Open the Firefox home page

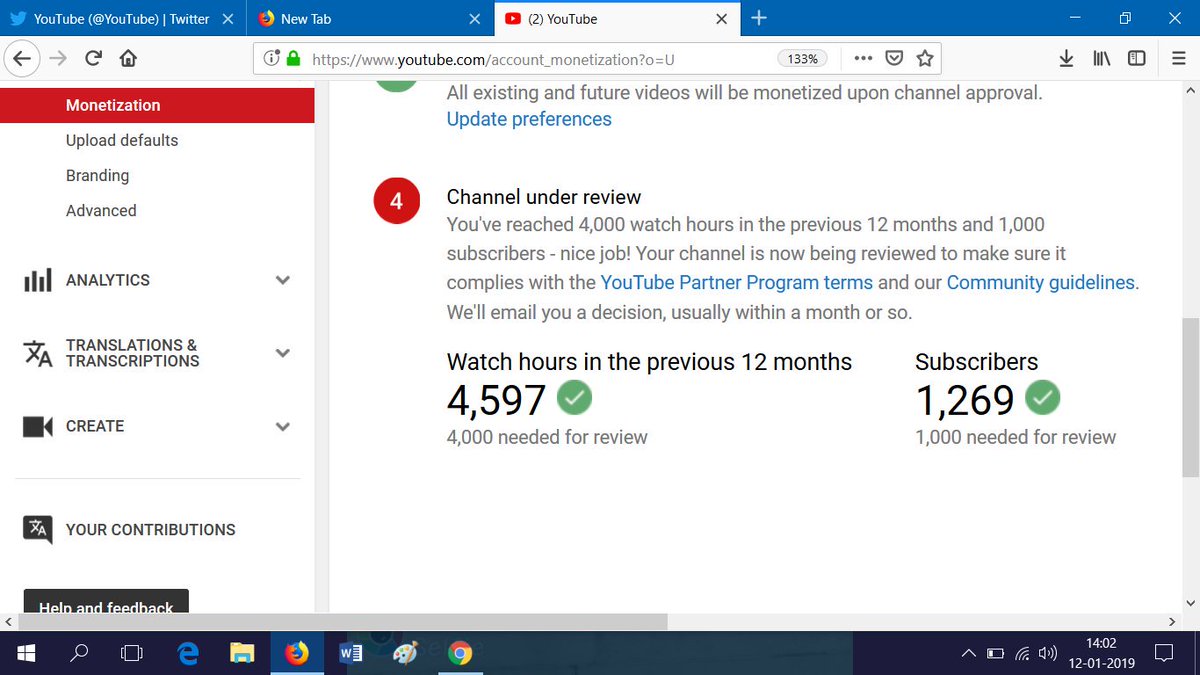(x=128, y=59)
